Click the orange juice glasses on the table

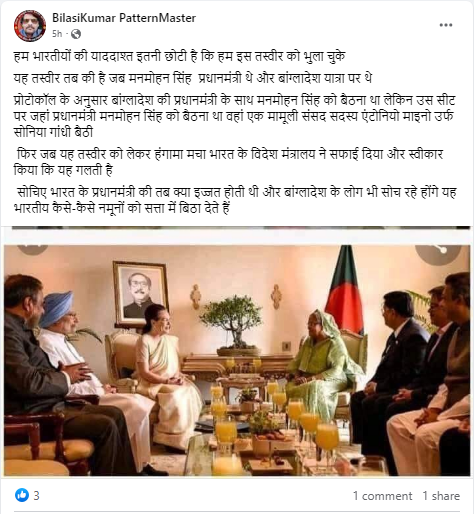277,423
